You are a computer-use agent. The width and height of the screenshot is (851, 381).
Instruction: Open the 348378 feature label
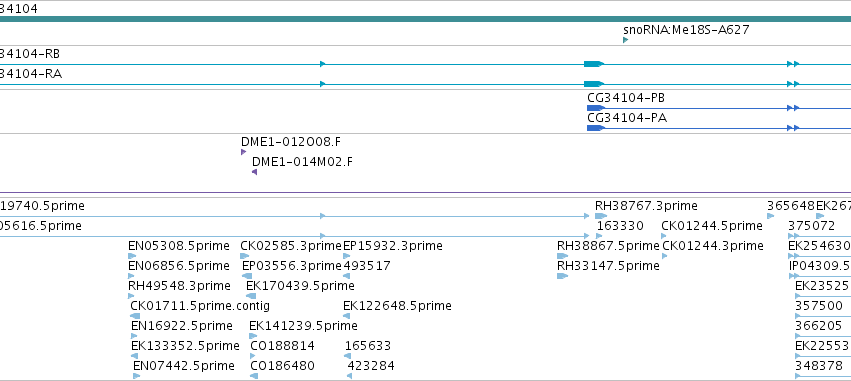click(x=818, y=366)
